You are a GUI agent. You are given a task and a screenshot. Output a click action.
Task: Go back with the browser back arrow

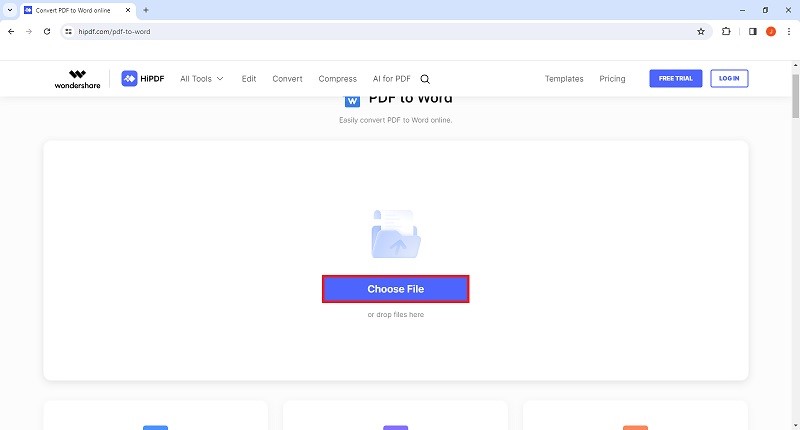coord(11,32)
